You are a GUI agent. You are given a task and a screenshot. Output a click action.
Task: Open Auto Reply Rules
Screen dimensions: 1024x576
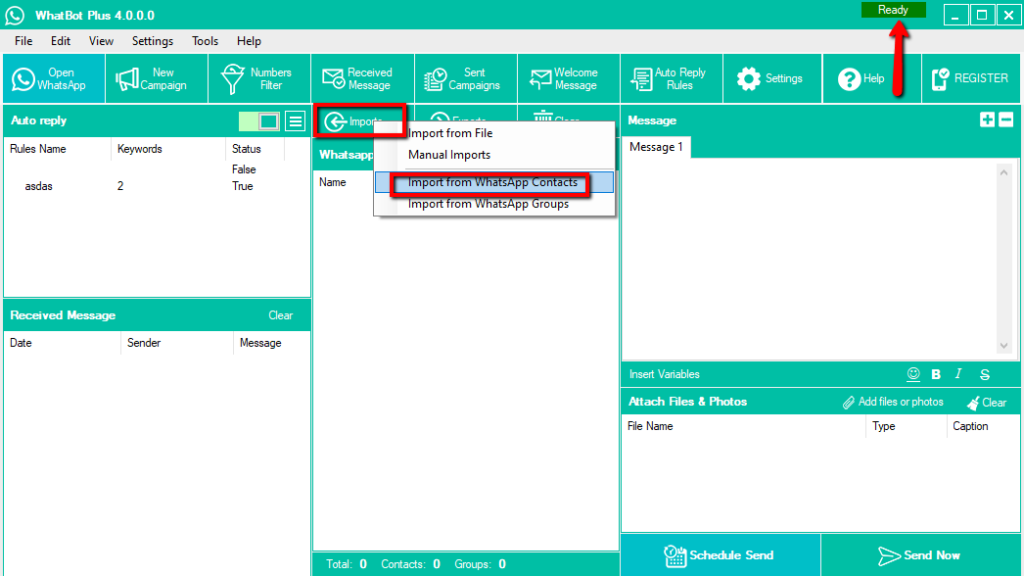click(x=672, y=79)
